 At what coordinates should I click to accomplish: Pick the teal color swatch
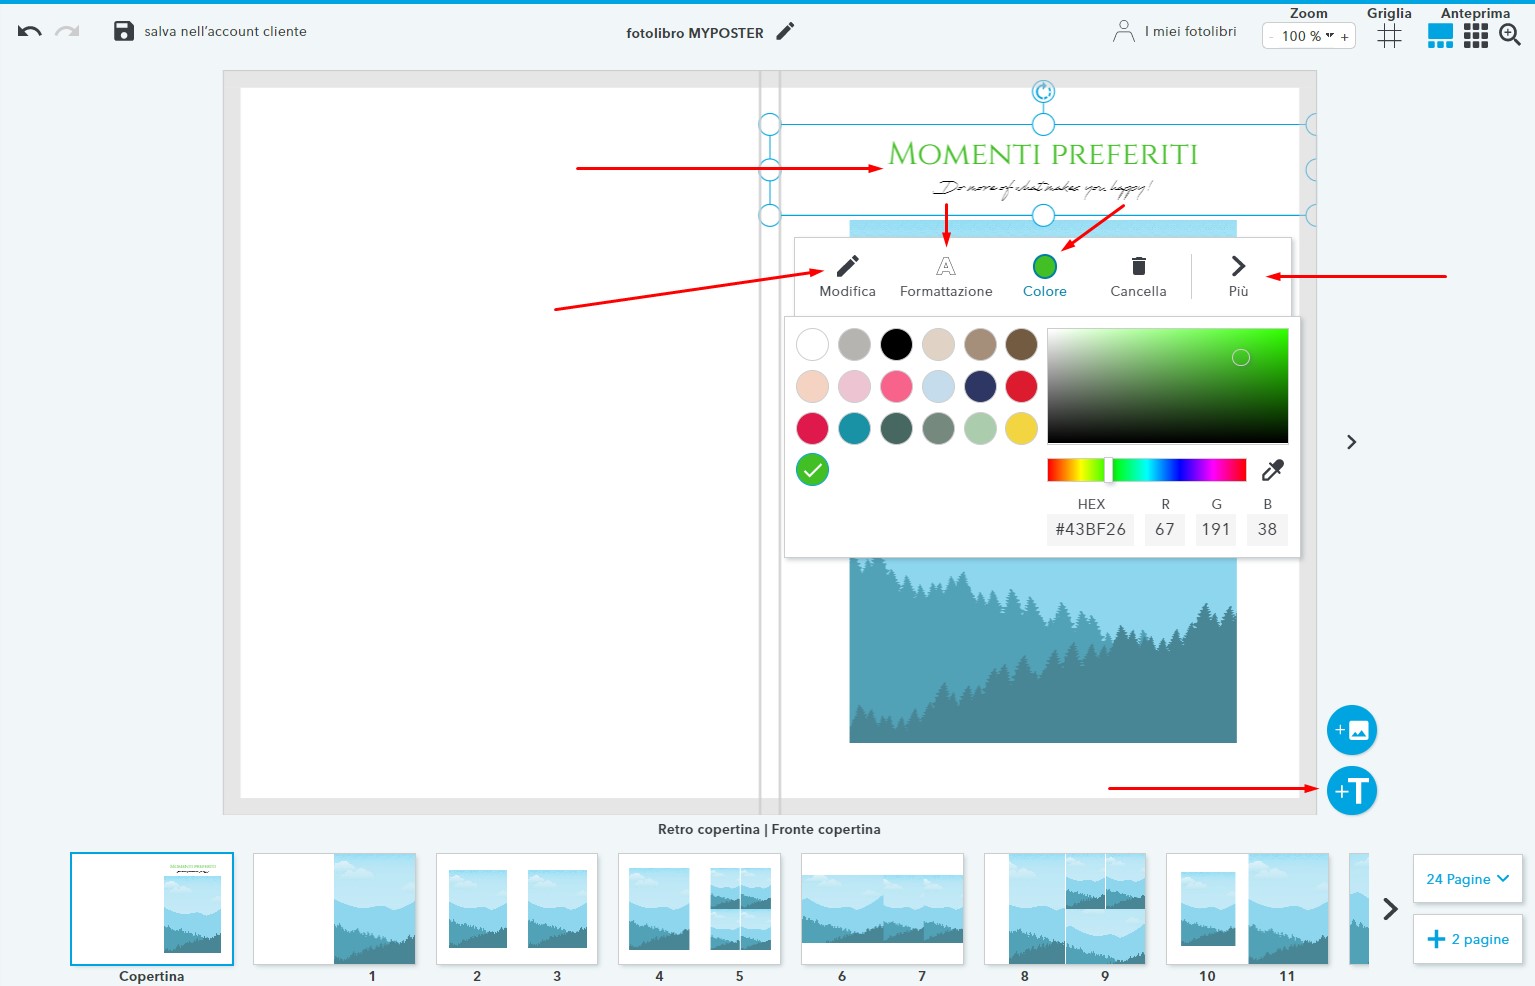tap(854, 428)
